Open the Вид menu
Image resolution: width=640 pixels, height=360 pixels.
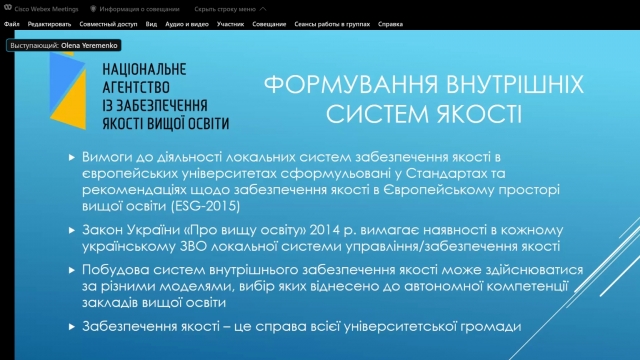click(151, 24)
